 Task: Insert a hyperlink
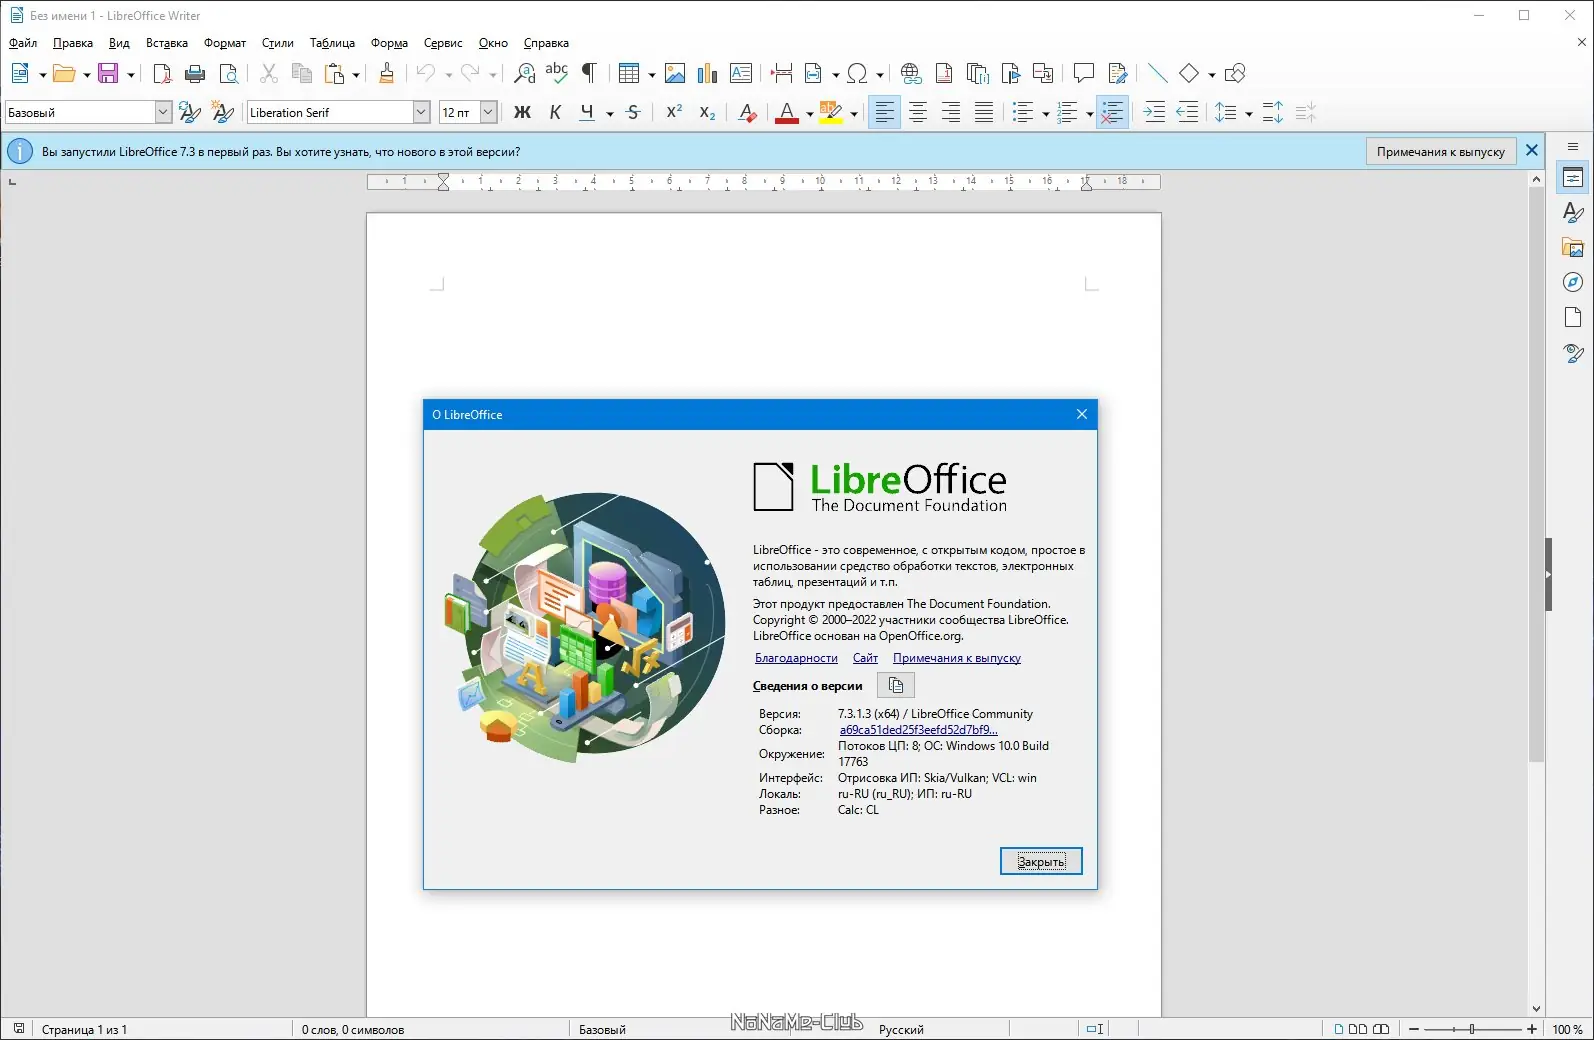pyautogui.click(x=911, y=73)
